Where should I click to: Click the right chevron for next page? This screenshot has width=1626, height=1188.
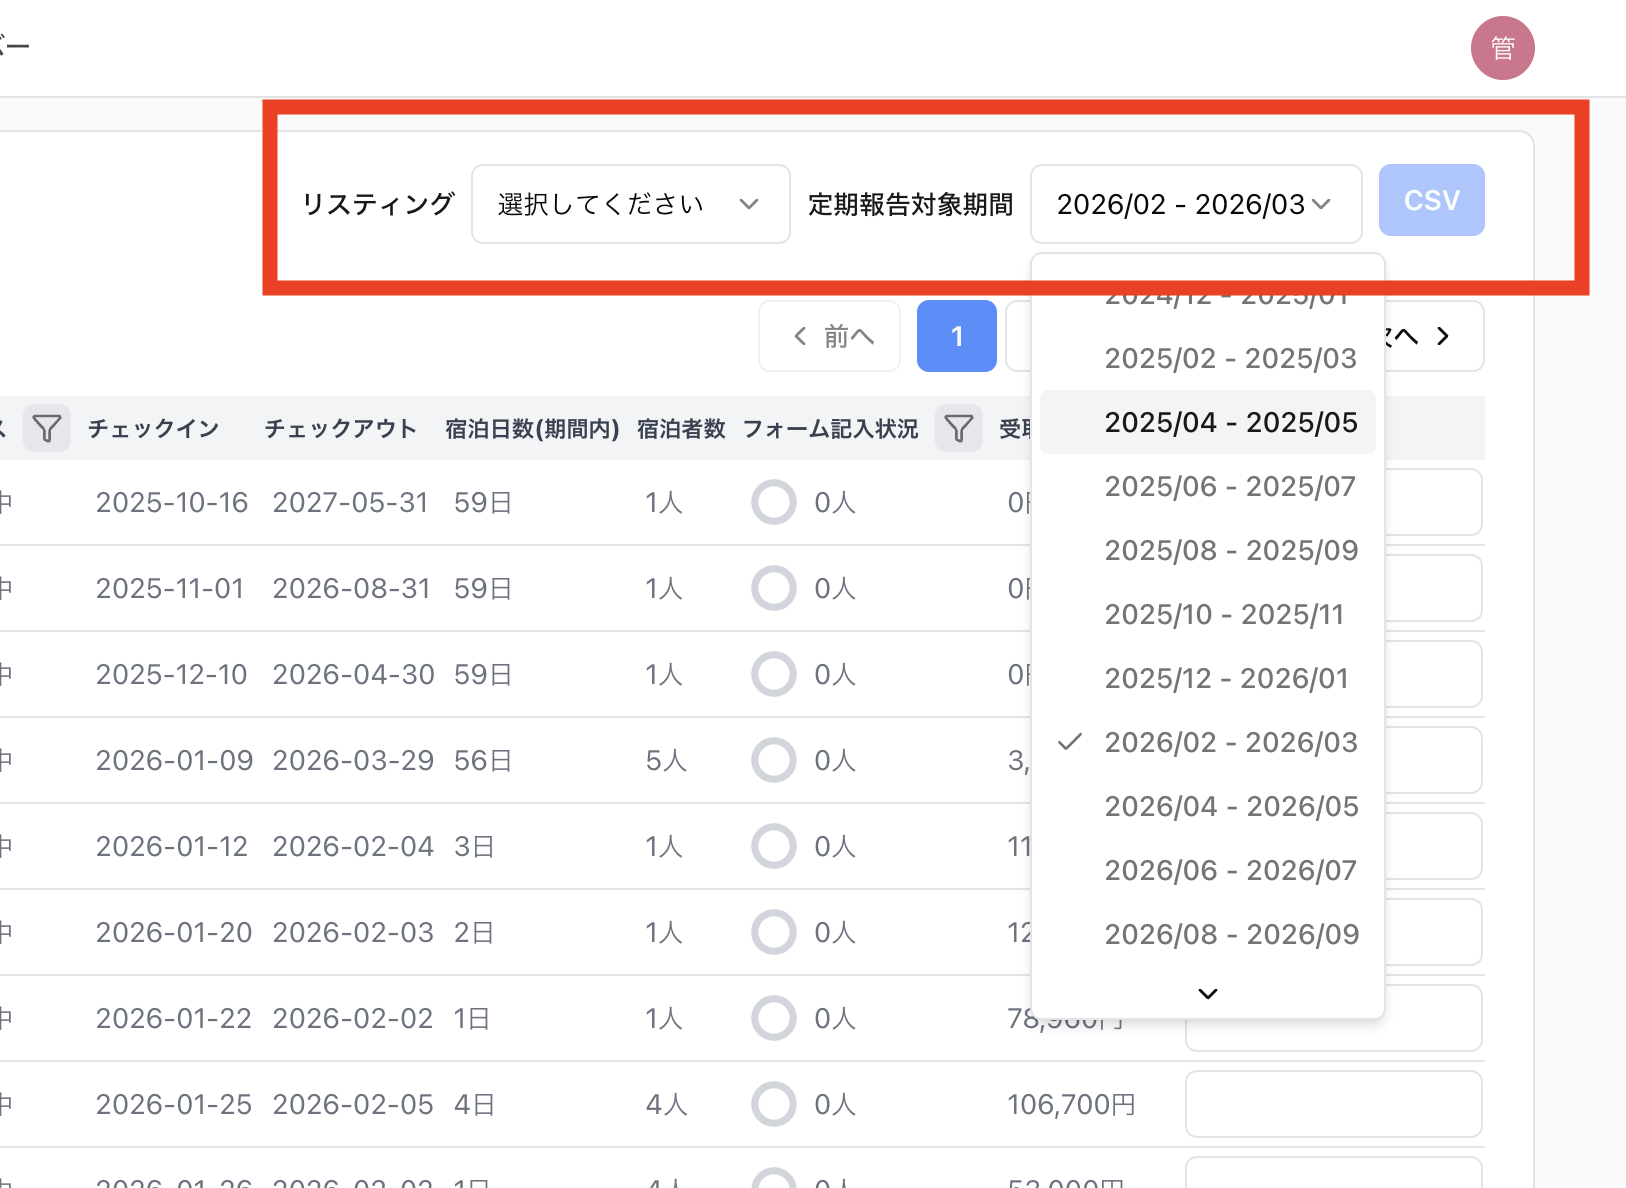pyautogui.click(x=1443, y=336)
